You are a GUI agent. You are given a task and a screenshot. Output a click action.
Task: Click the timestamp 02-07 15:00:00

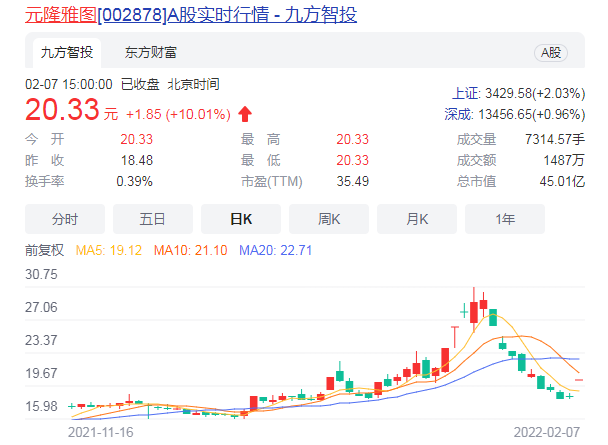click(x=69, y=84)
